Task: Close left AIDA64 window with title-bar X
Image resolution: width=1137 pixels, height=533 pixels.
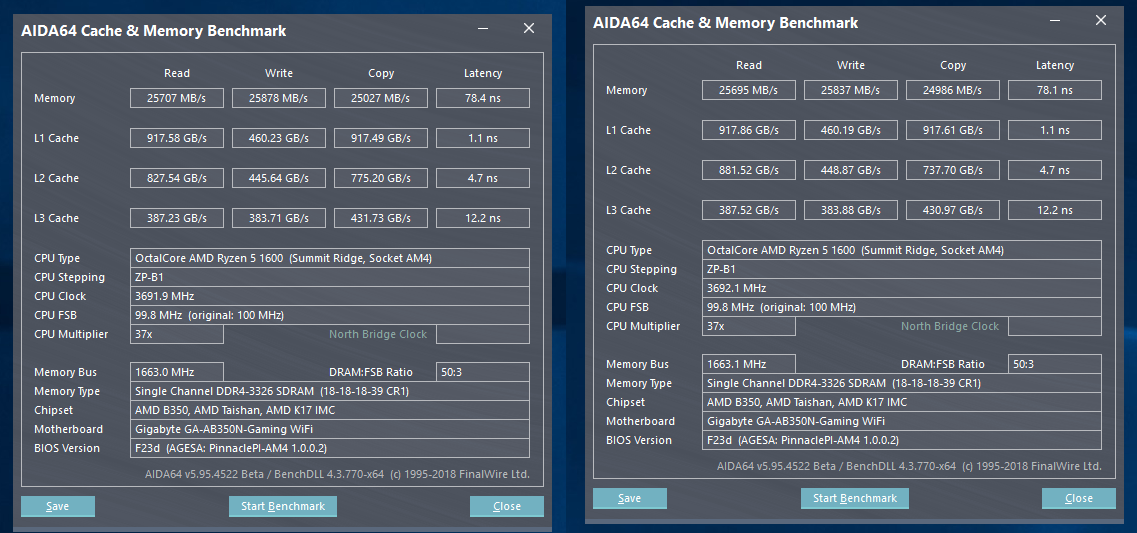Action: click(x=529, y=29)
